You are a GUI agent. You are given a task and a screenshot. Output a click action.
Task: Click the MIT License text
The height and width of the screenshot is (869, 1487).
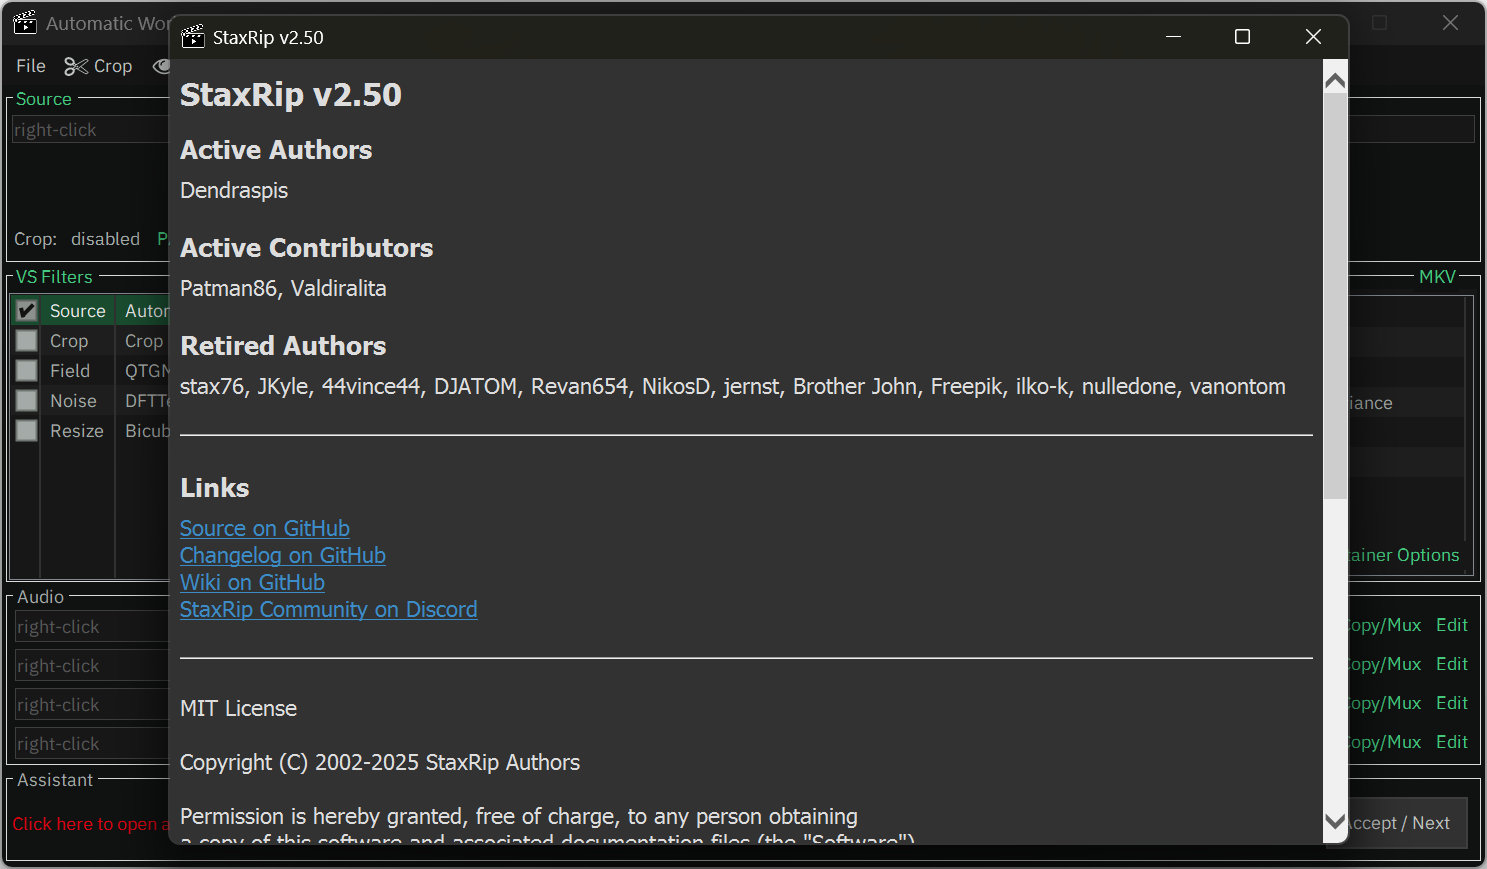coord(239,708)
